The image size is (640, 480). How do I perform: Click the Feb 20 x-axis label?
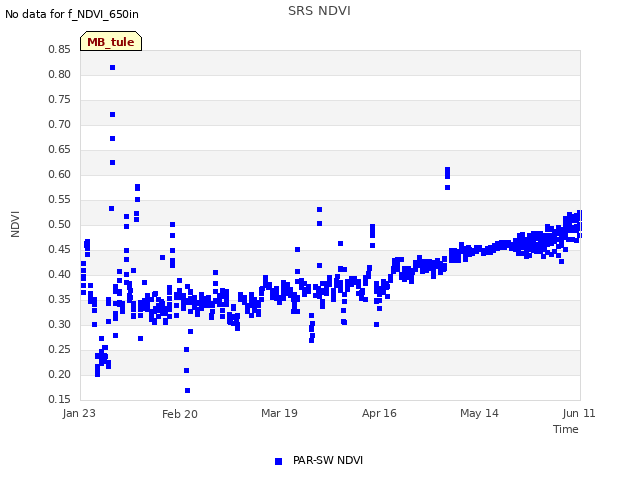180,414
